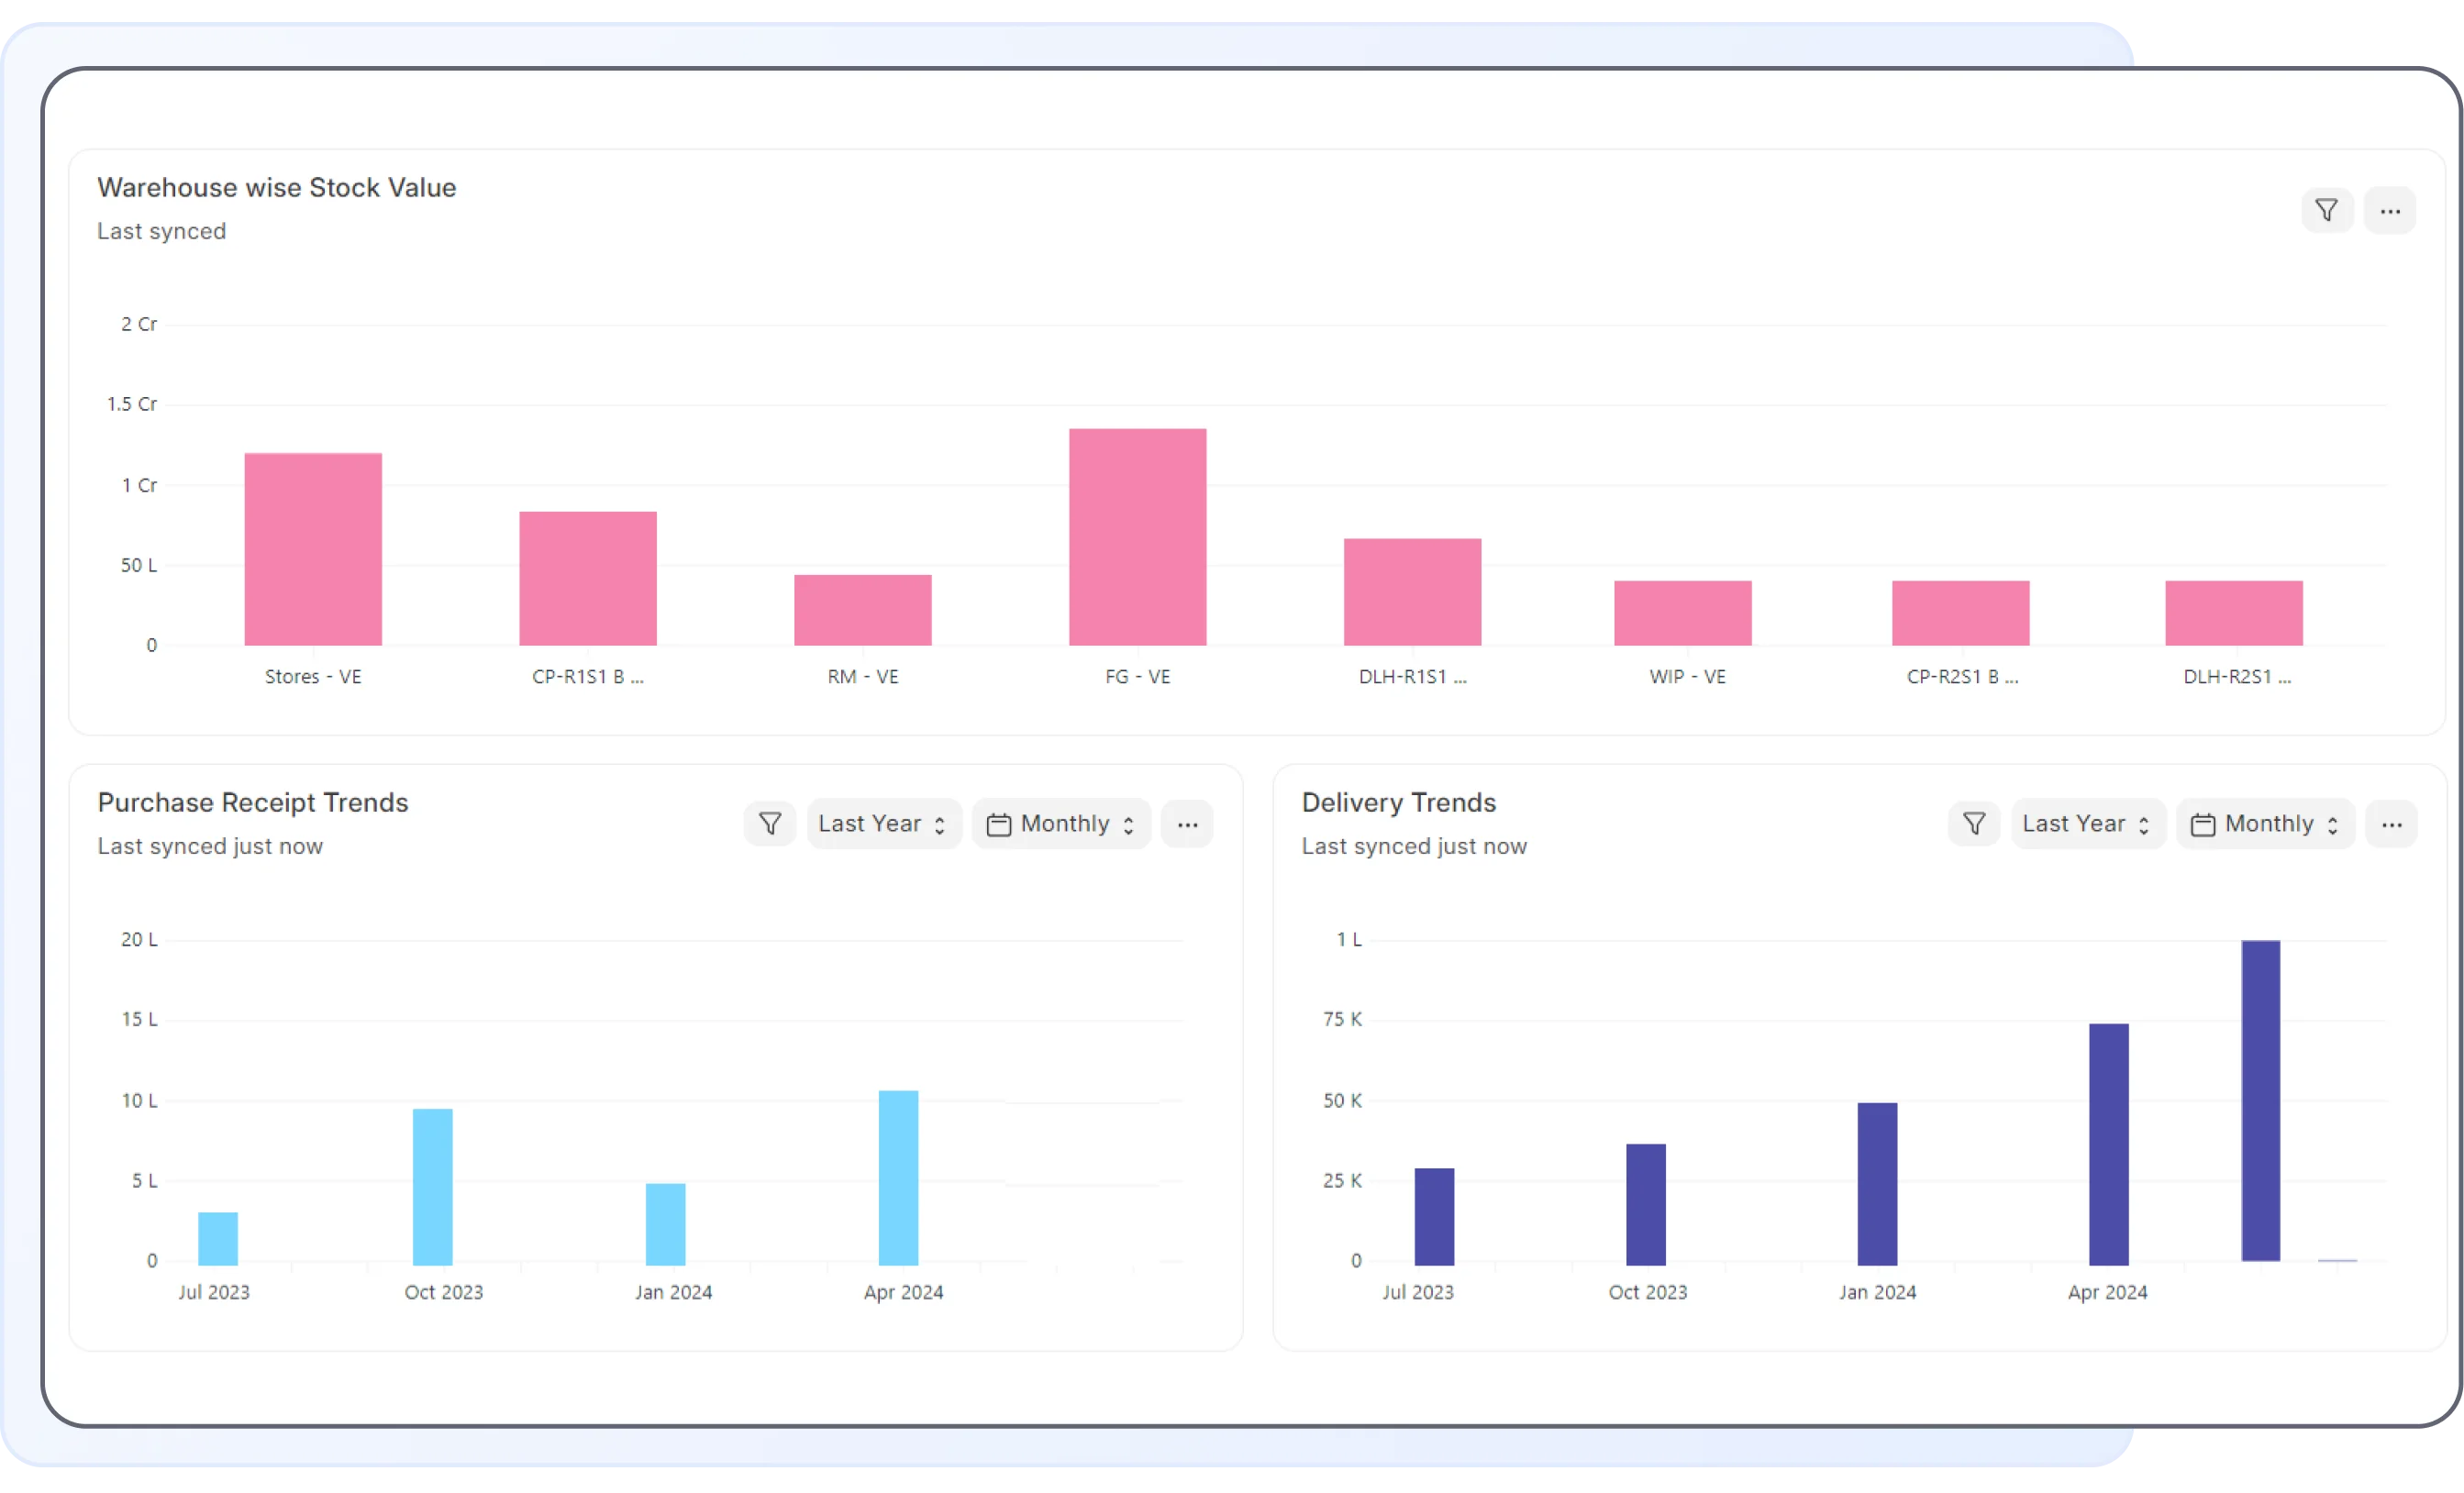
Task: Click the Oct 2023 purchase receipt bar
Action: tap(432, 1186)
